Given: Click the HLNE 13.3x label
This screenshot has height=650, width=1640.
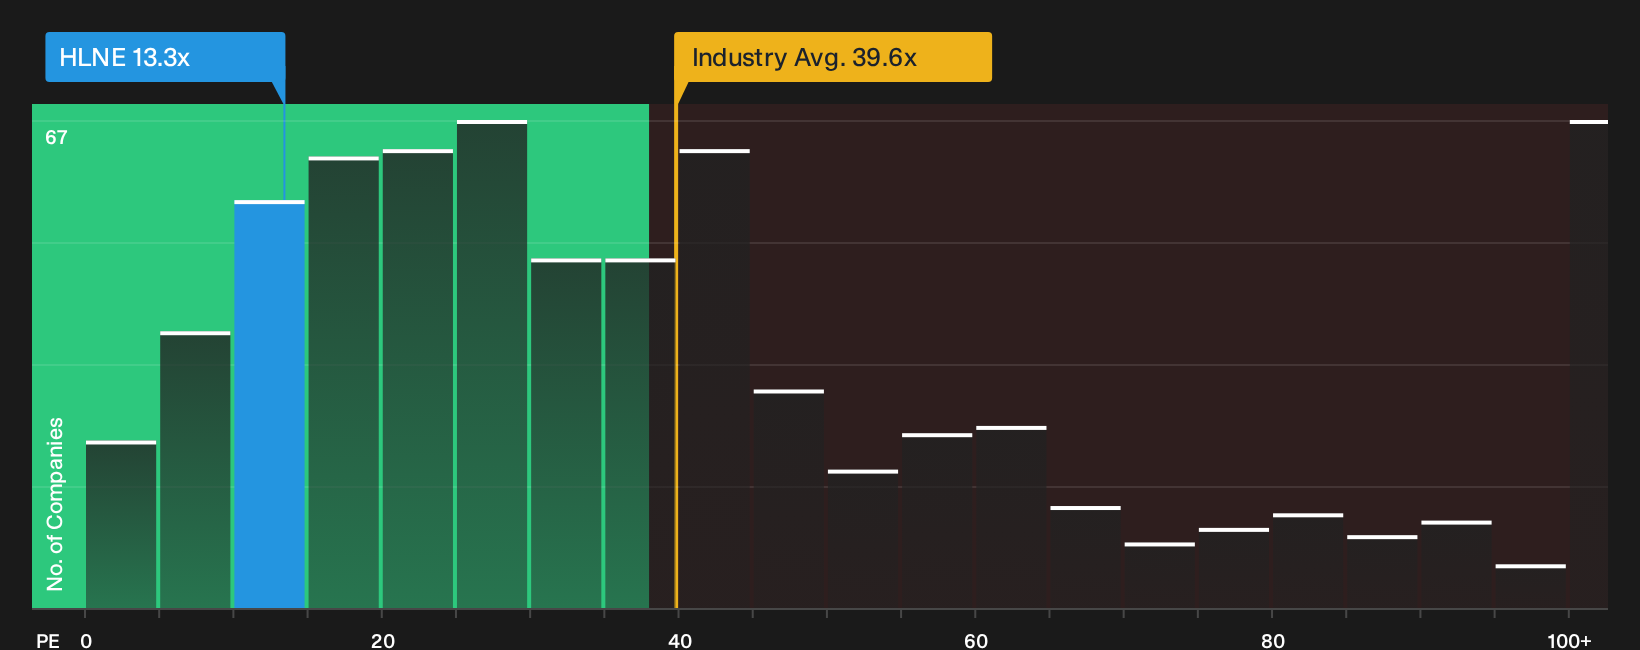Looking at the screenshot, I should tap(165, 57).
